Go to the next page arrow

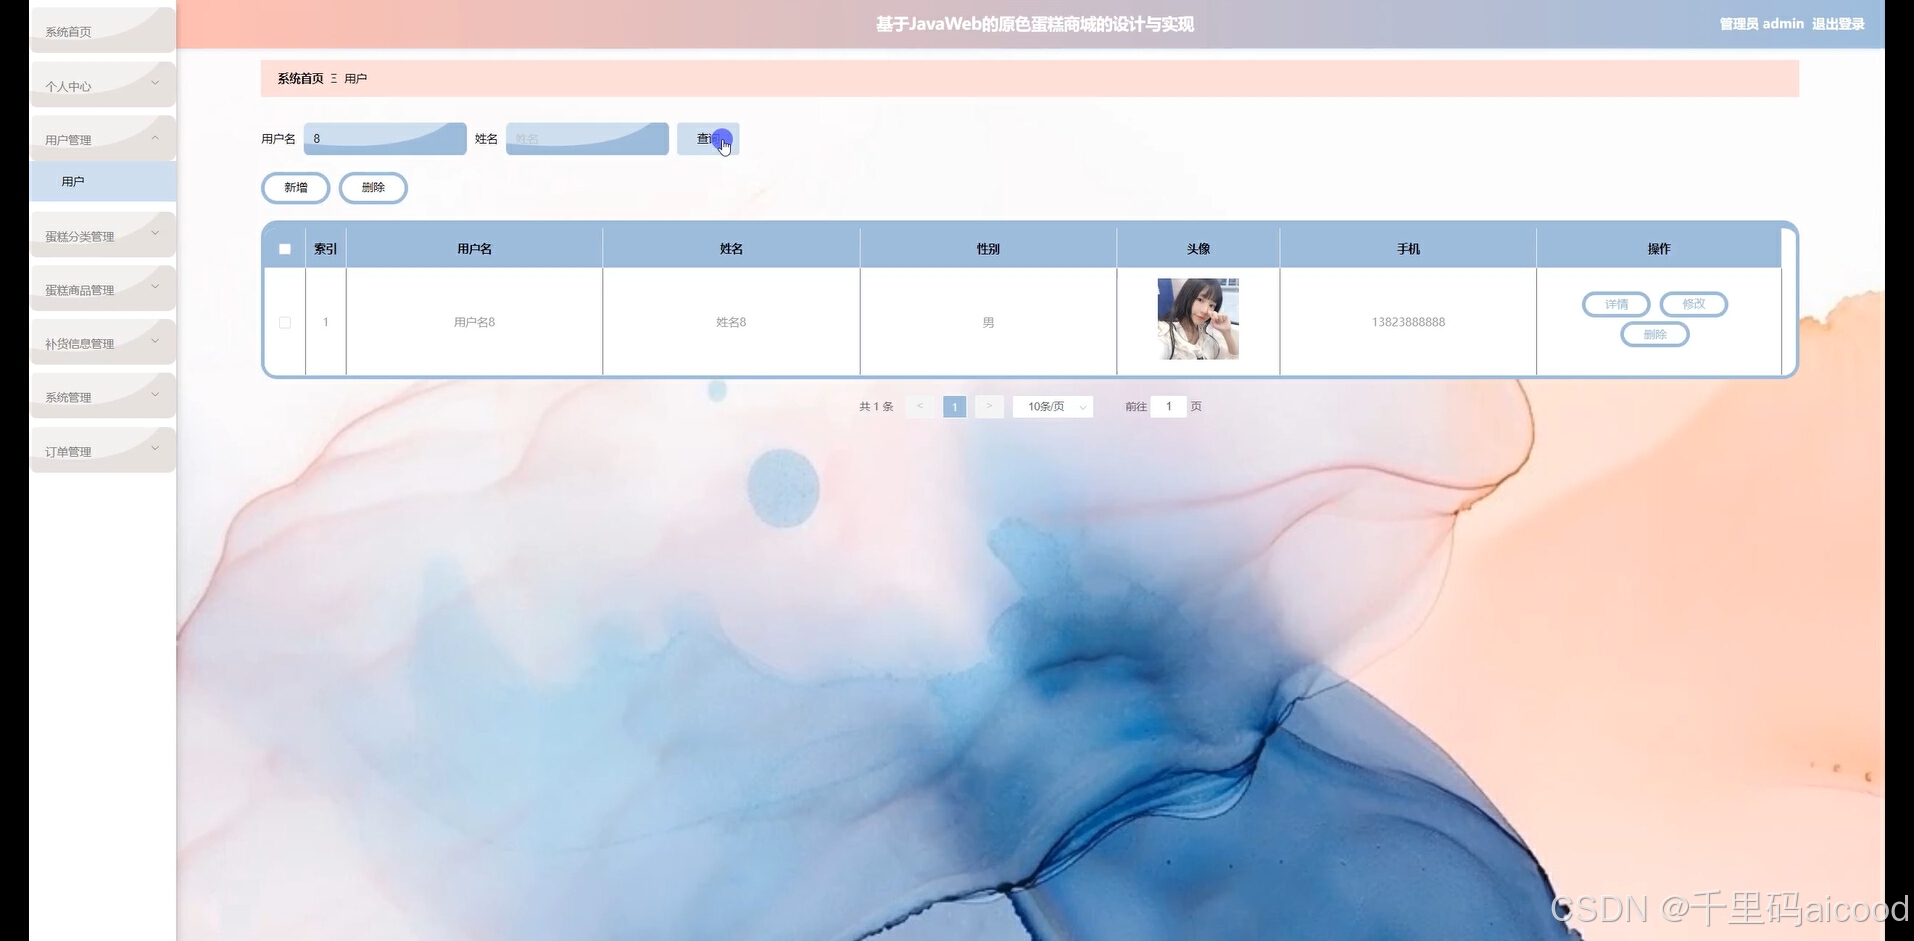[989, 406]
